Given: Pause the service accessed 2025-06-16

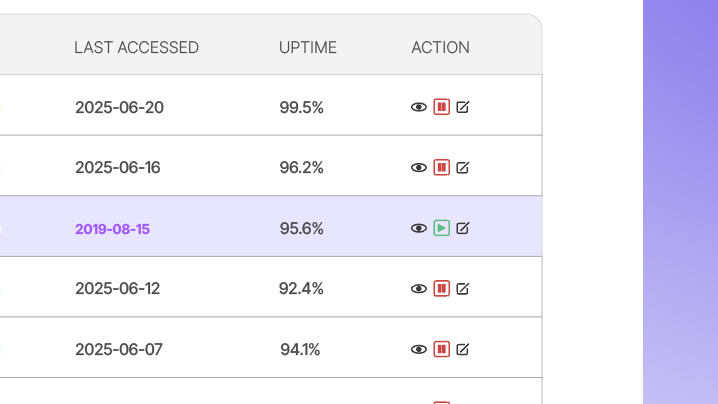Looking at the screenshot, I should coord(441,168).
